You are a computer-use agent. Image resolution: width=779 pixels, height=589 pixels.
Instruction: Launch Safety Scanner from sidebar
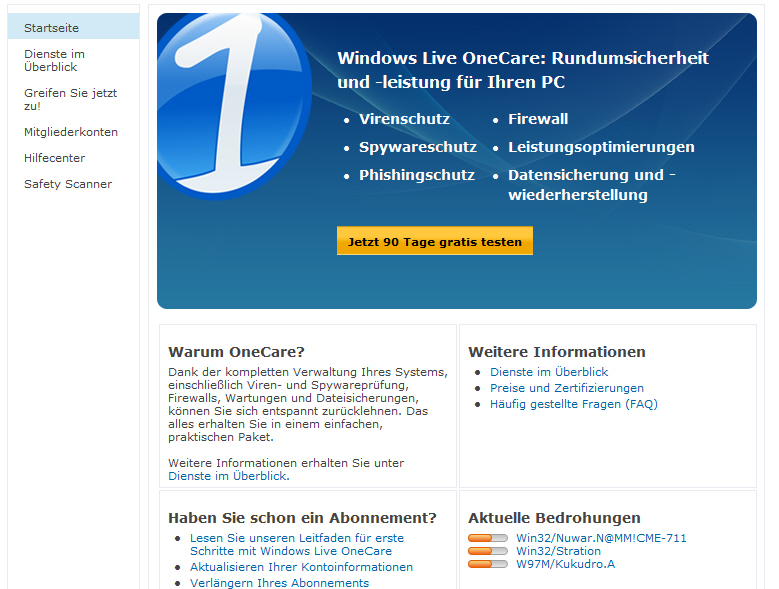(x=68, y=184)
